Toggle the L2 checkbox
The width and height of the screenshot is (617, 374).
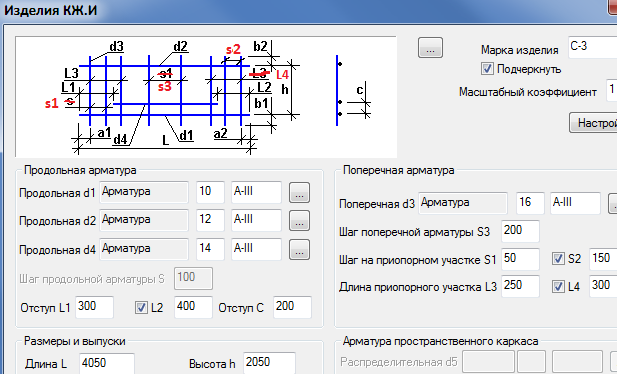(x=141, y=307)
